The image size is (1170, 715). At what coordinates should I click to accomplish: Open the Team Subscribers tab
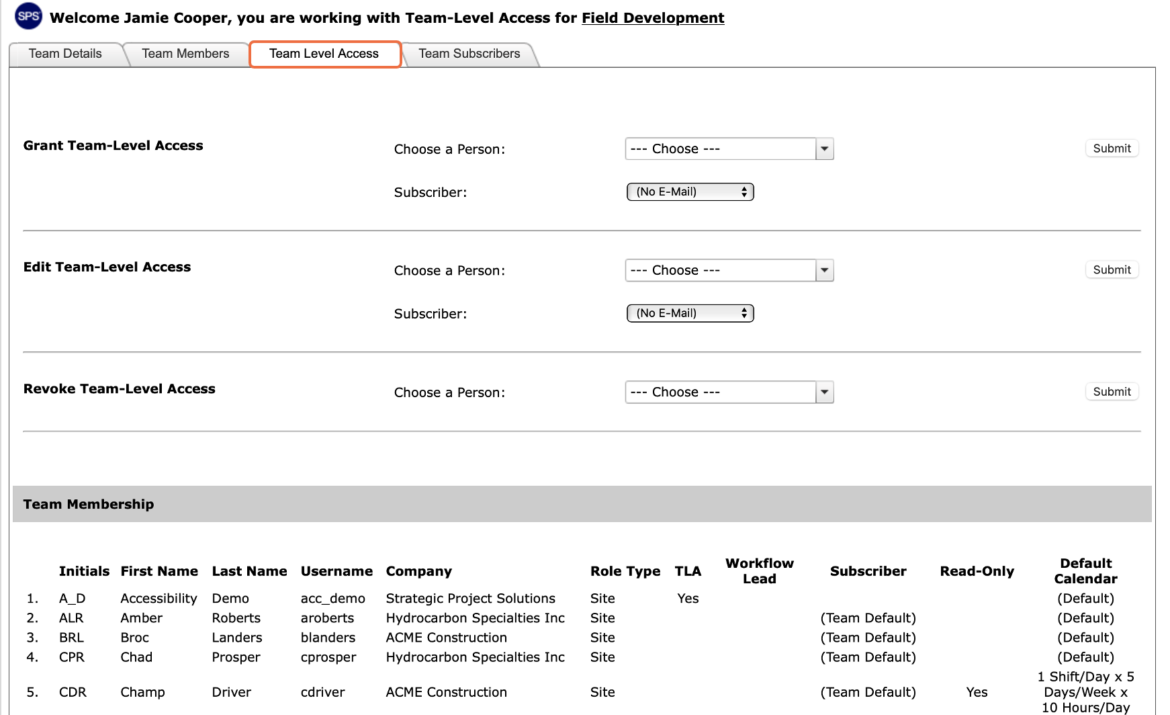click(x=469, y=54)
